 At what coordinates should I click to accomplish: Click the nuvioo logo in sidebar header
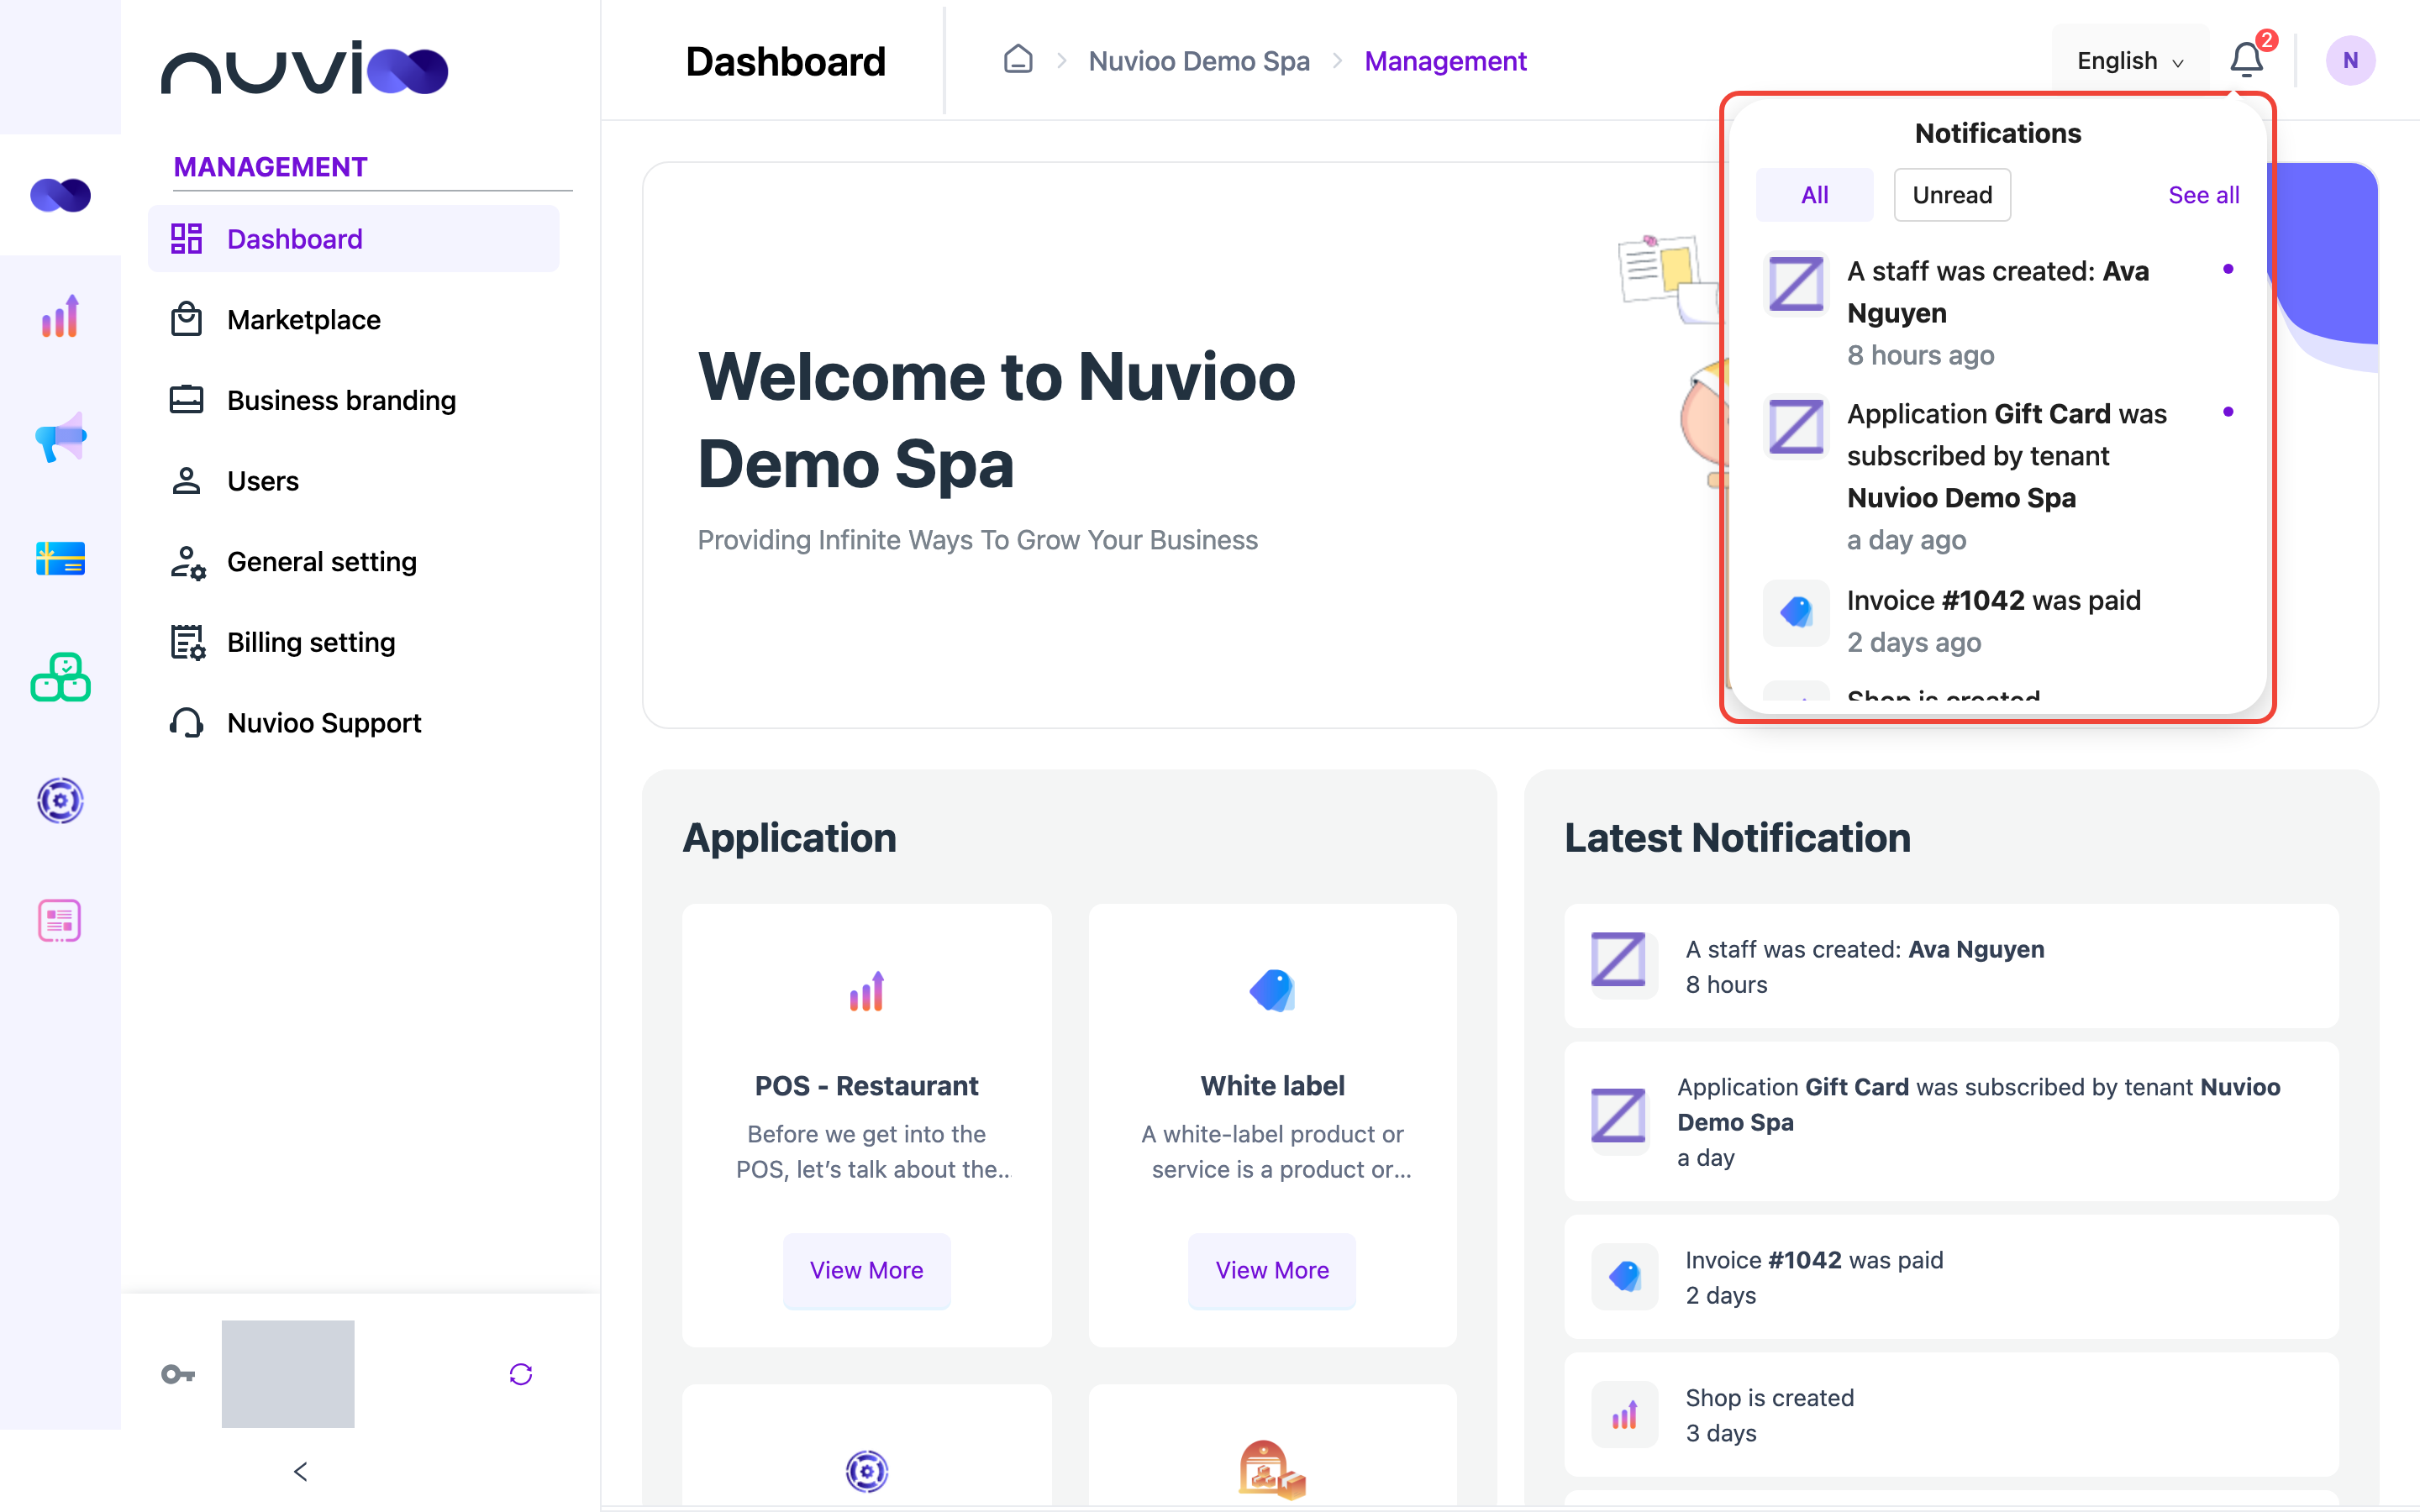coord(304,68)
